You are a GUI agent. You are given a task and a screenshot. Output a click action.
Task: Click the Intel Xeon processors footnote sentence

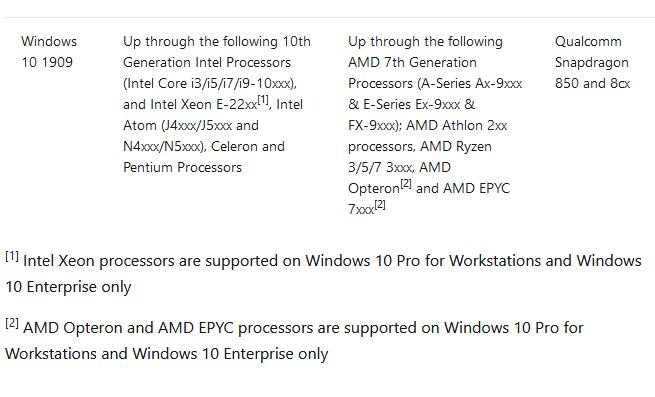[x=323, y=274]
